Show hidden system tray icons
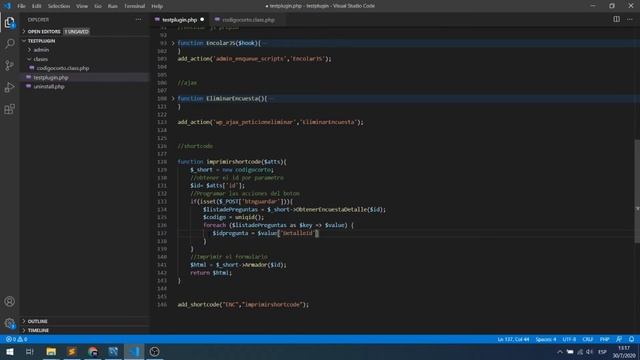 pyautogui.click(x=560, y=352)
